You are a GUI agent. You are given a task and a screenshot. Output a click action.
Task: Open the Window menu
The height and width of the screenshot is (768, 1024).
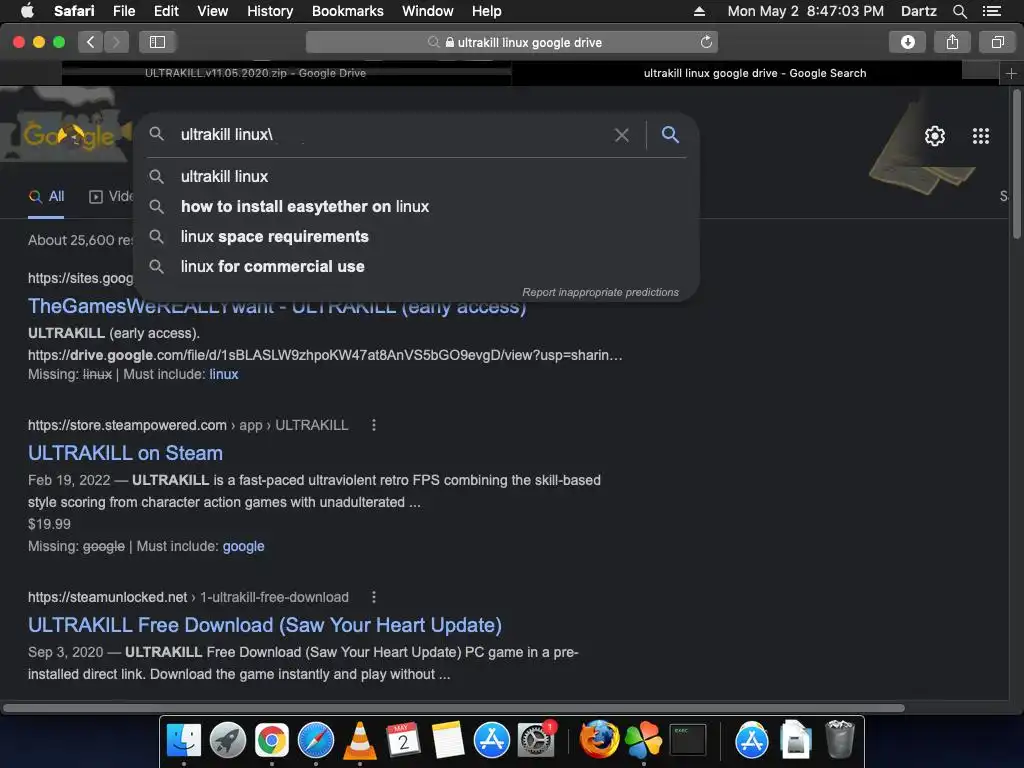pos(428,11)
